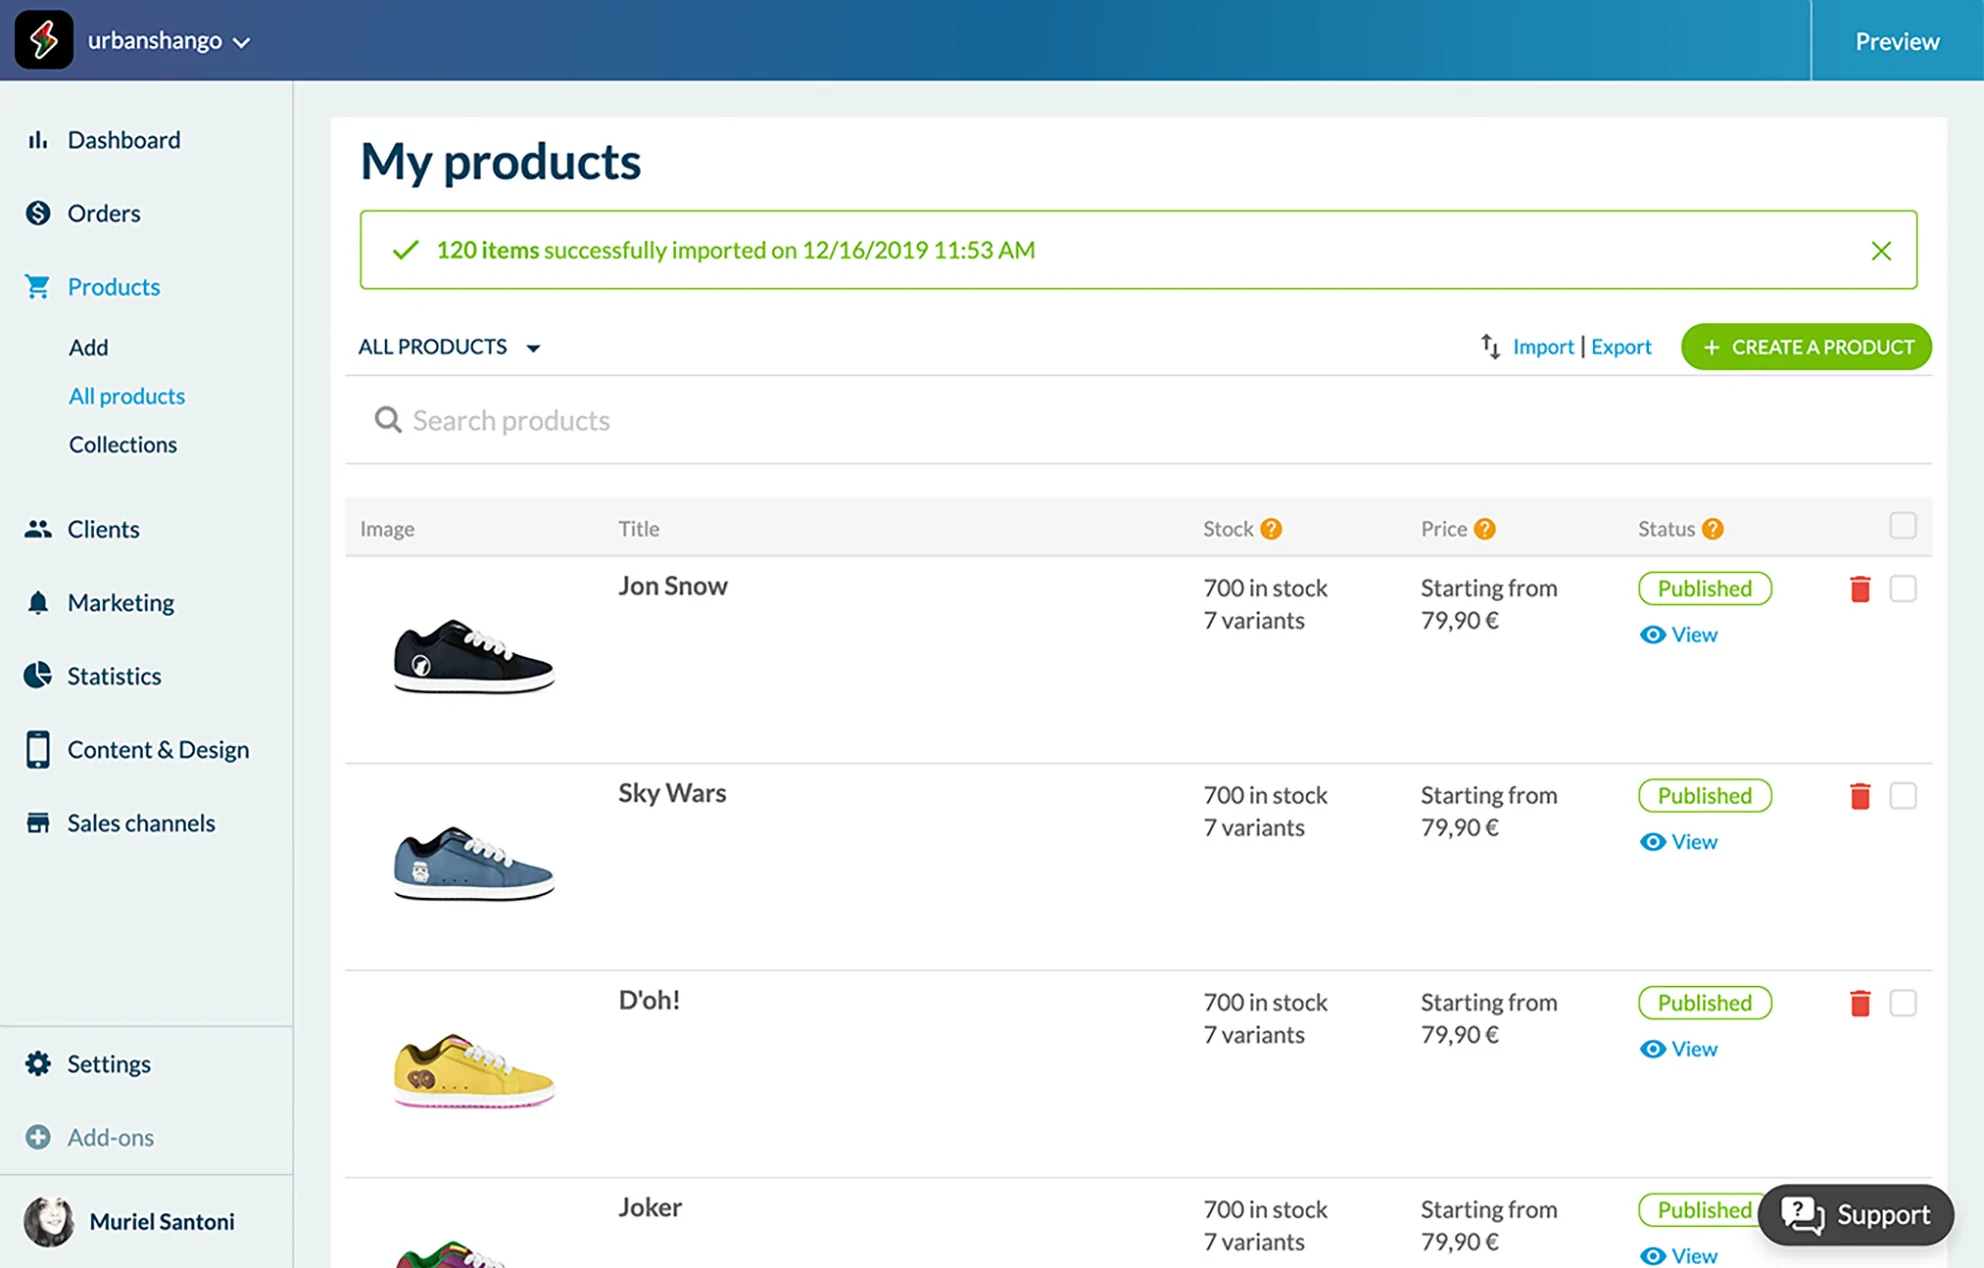Click the Dashboard bar chart icon
The height and width of the screenshot is (1268, 1984).
coord(38,140)
